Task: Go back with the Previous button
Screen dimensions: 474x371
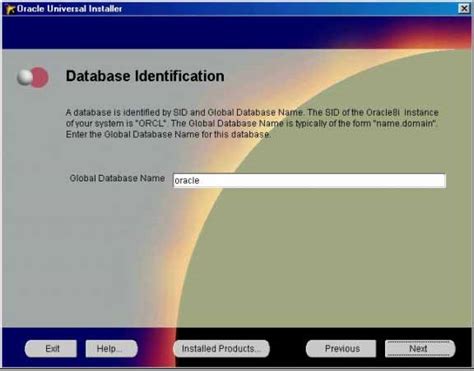Action: (x=341, y=349)
